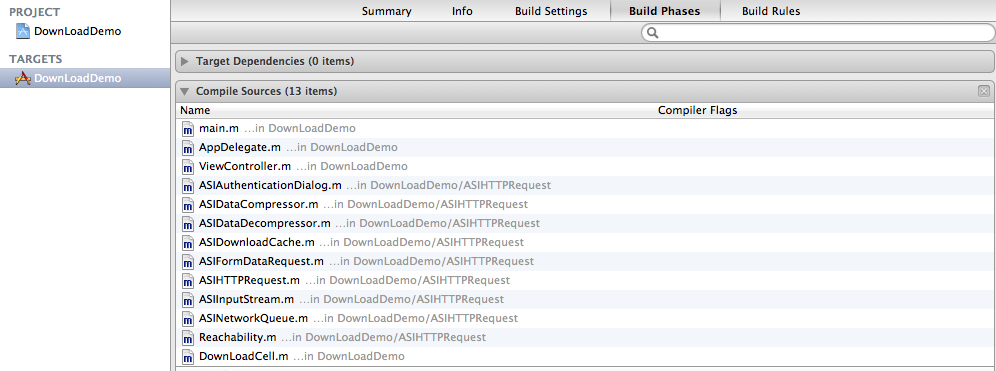Click the main.m file icon
This screenshot has width=996, height=371.
(x=187, y=128)
